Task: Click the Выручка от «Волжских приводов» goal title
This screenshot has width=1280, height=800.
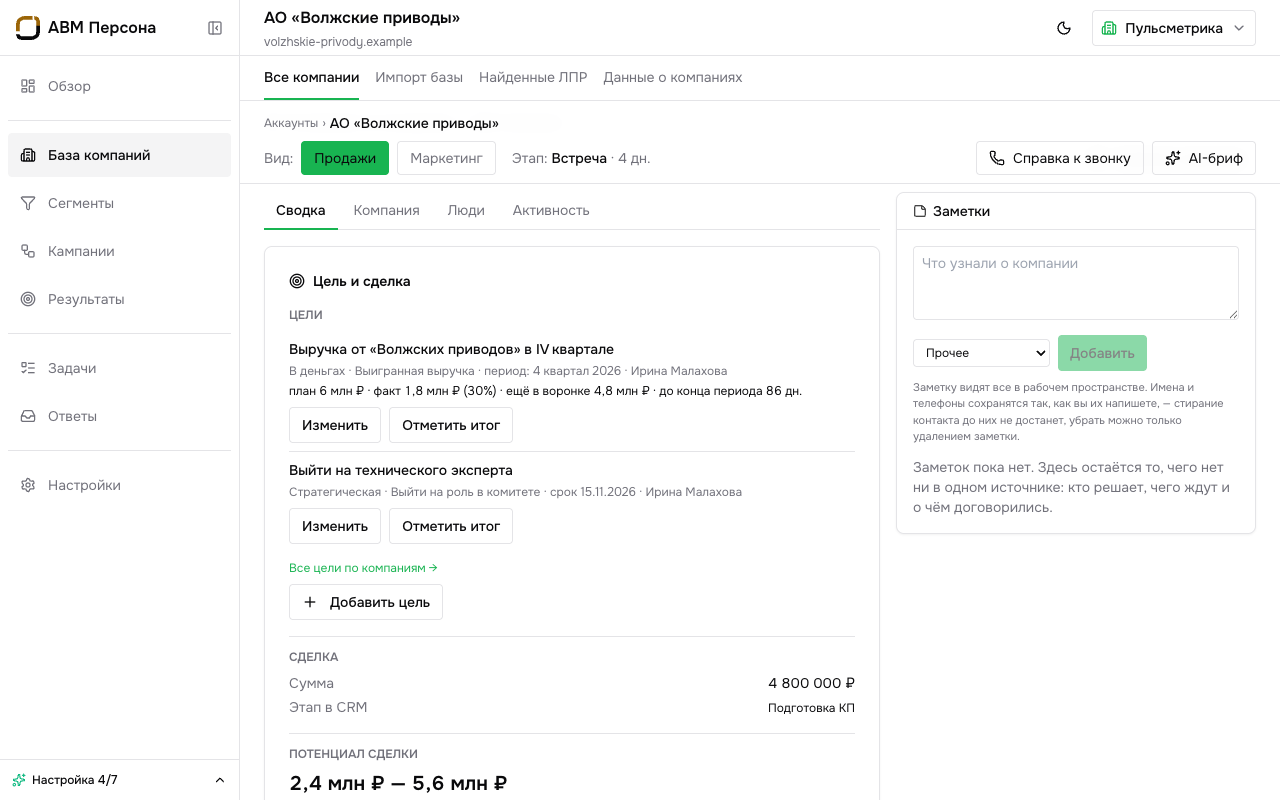Action: click(451, 349)
